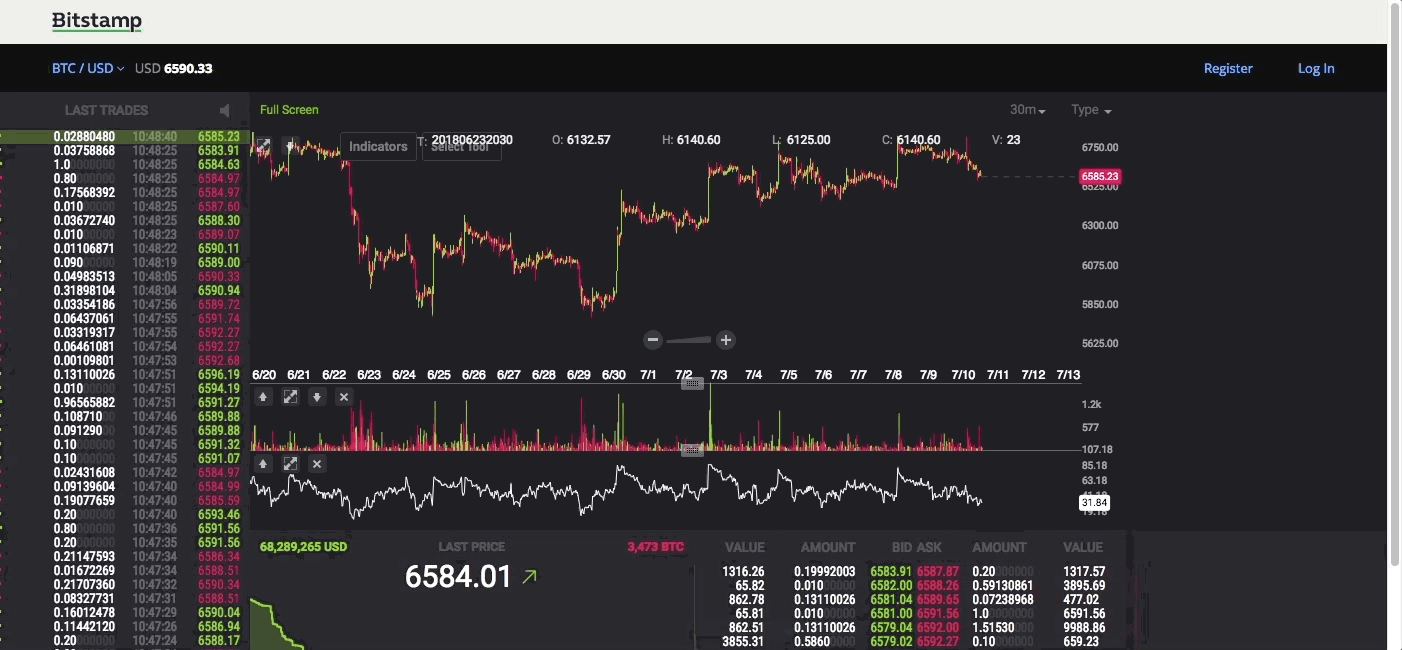1402x650 pixels.
Task: Maximize the volume pane
Action: (x=290, y=397)
